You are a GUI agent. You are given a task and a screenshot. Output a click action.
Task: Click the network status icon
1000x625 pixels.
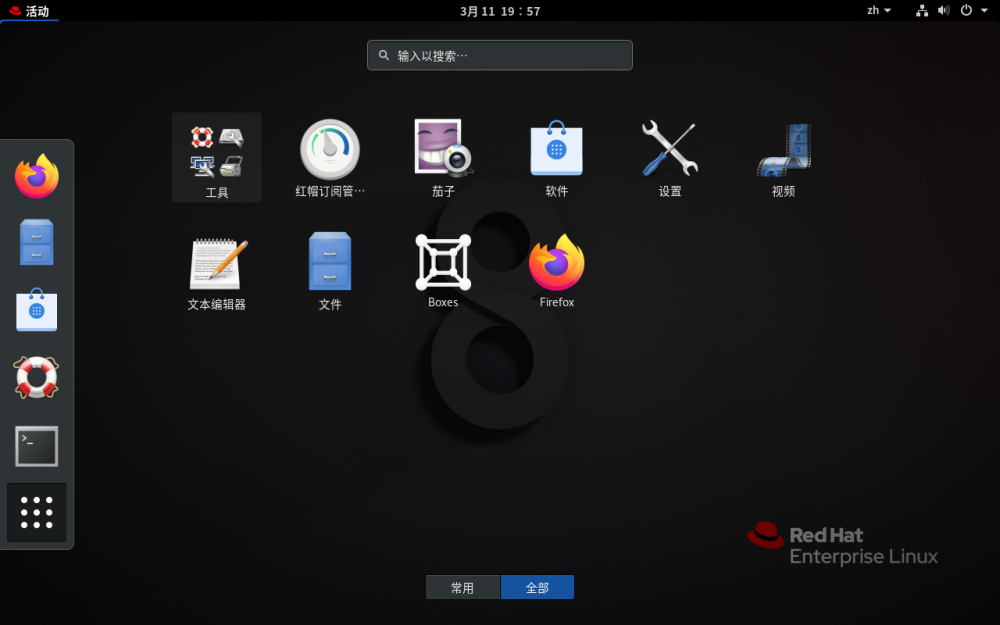922,10
